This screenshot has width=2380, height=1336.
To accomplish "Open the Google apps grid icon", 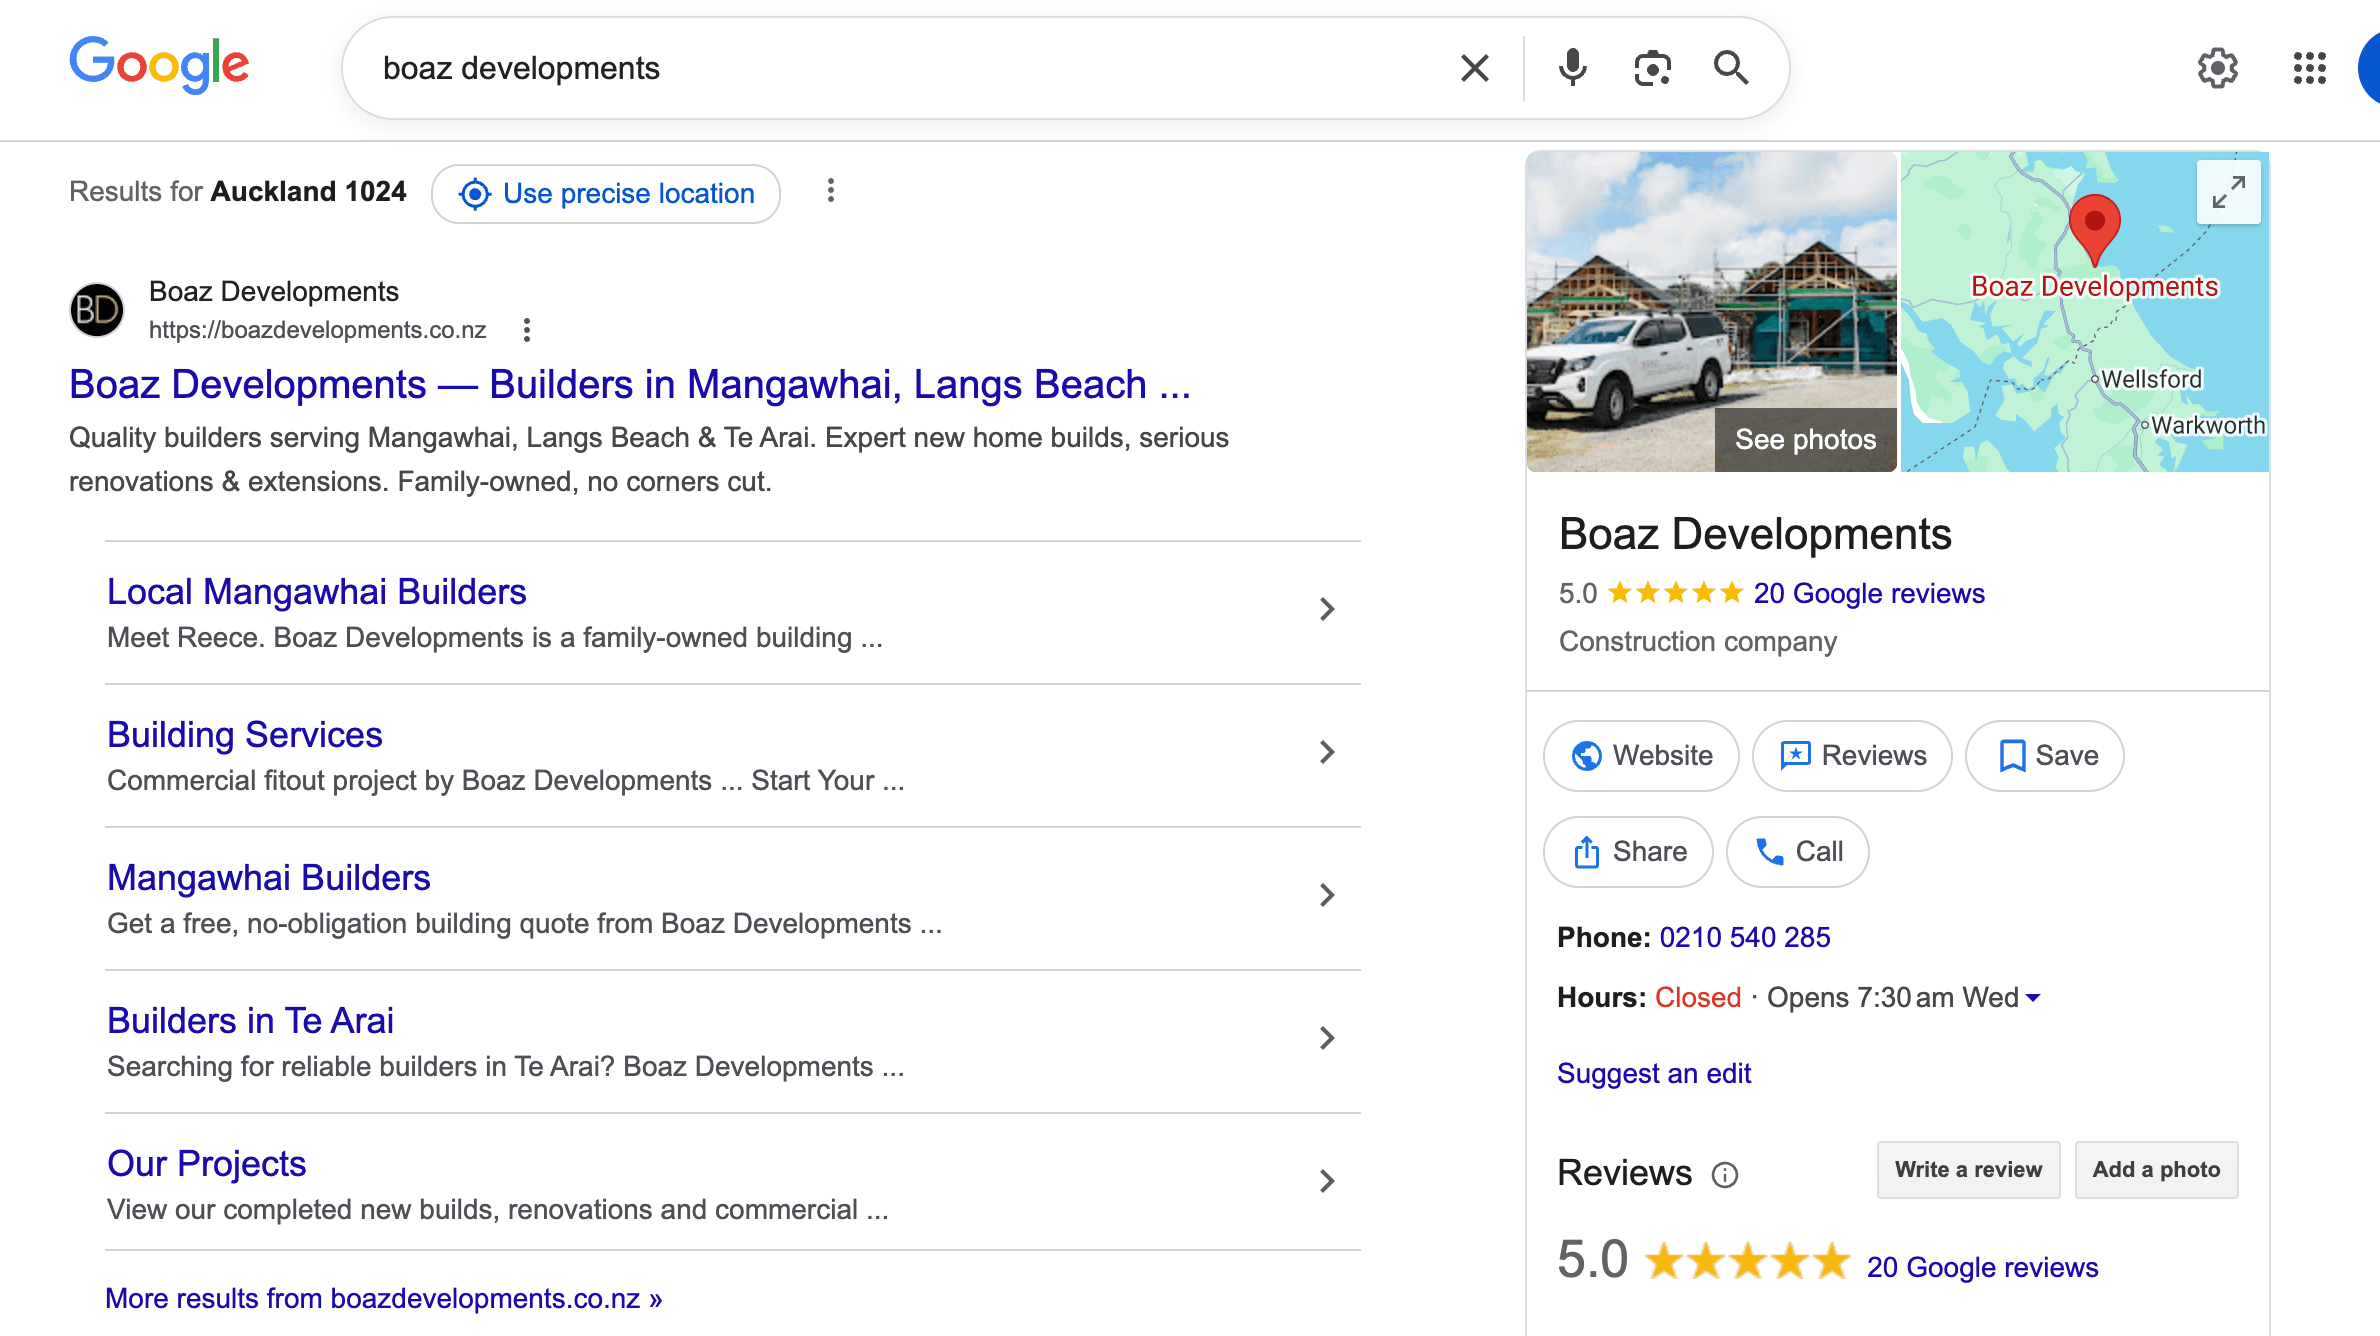I will coord(2309,68).
